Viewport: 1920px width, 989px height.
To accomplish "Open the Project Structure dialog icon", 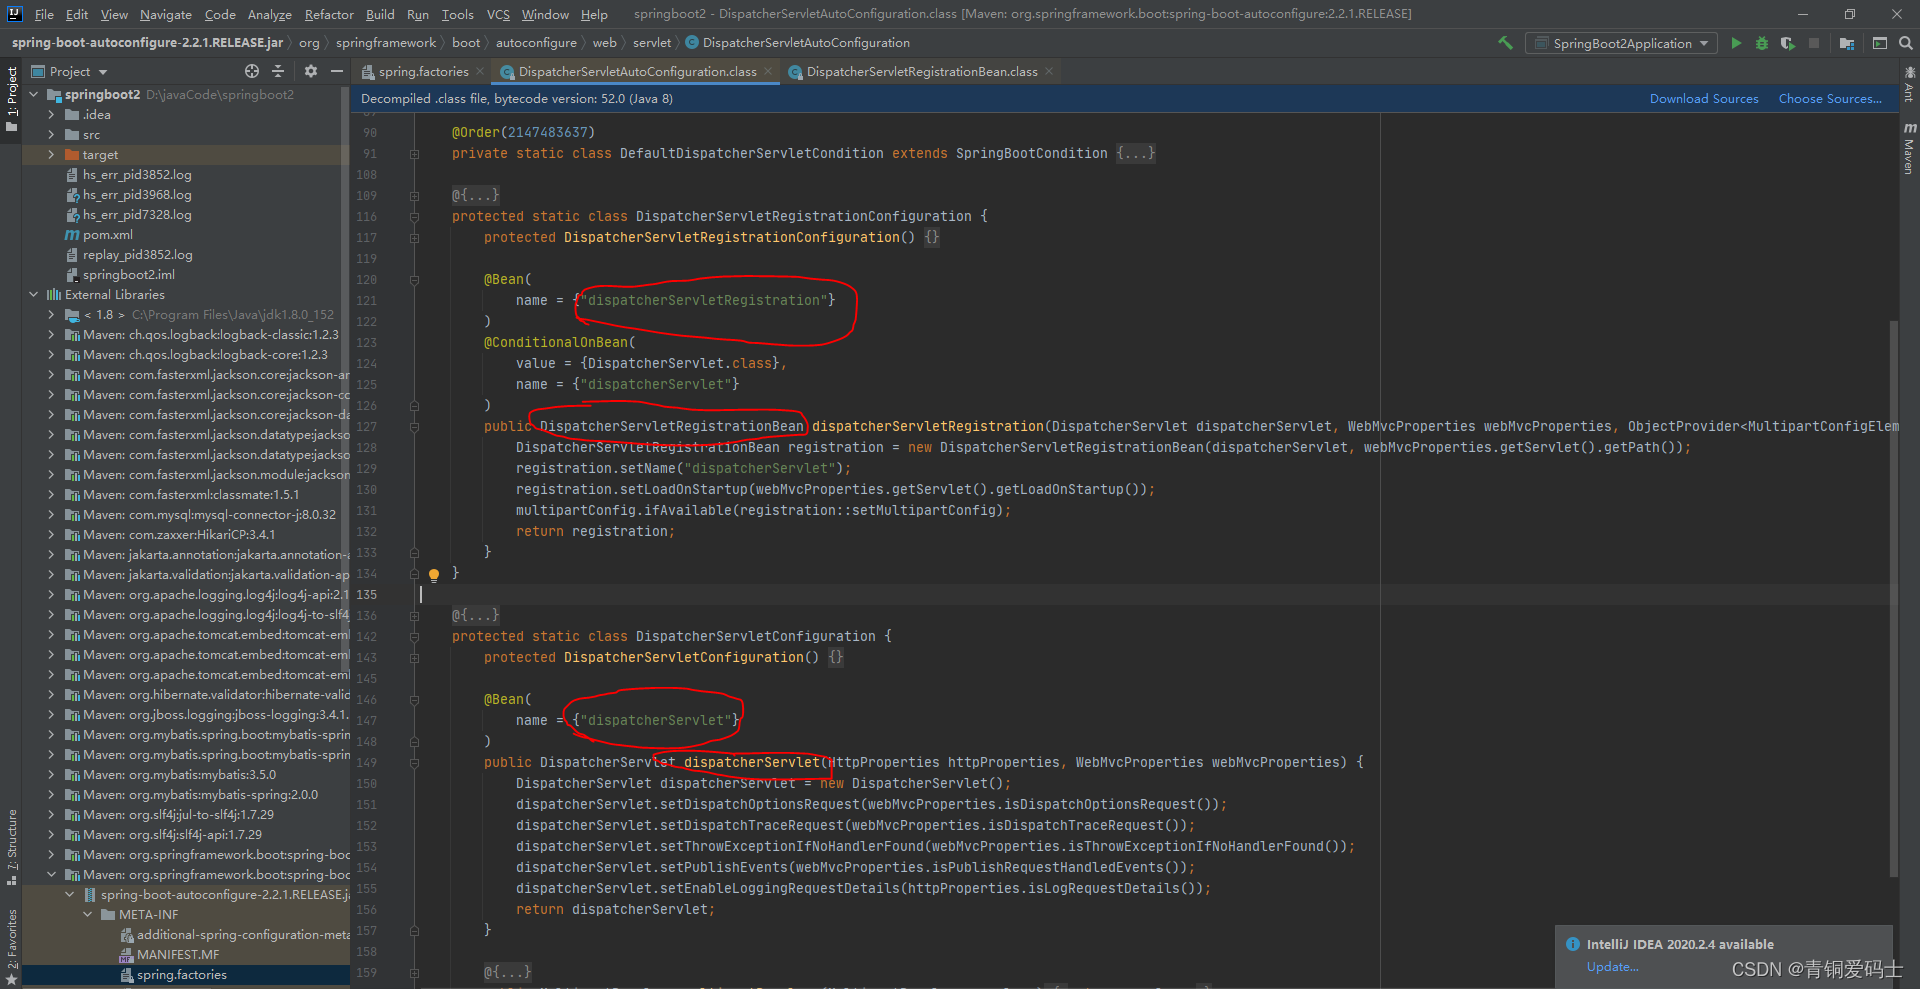I will tap(1847, 43).
